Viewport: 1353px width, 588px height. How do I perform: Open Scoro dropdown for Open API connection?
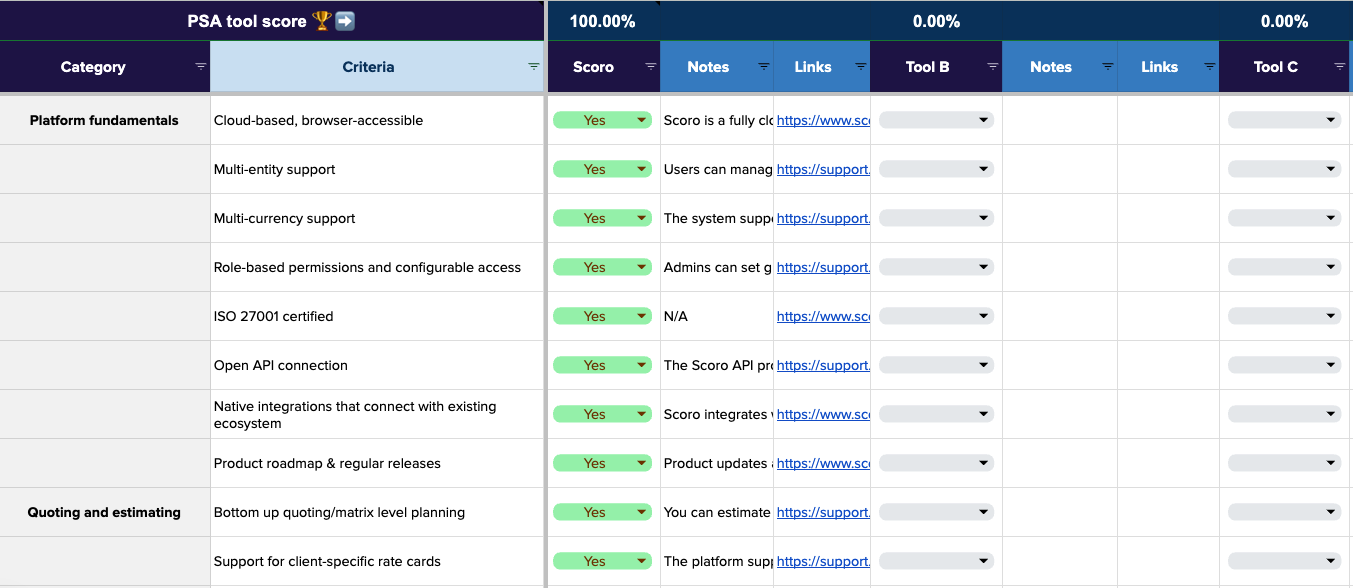click(602, 365)
